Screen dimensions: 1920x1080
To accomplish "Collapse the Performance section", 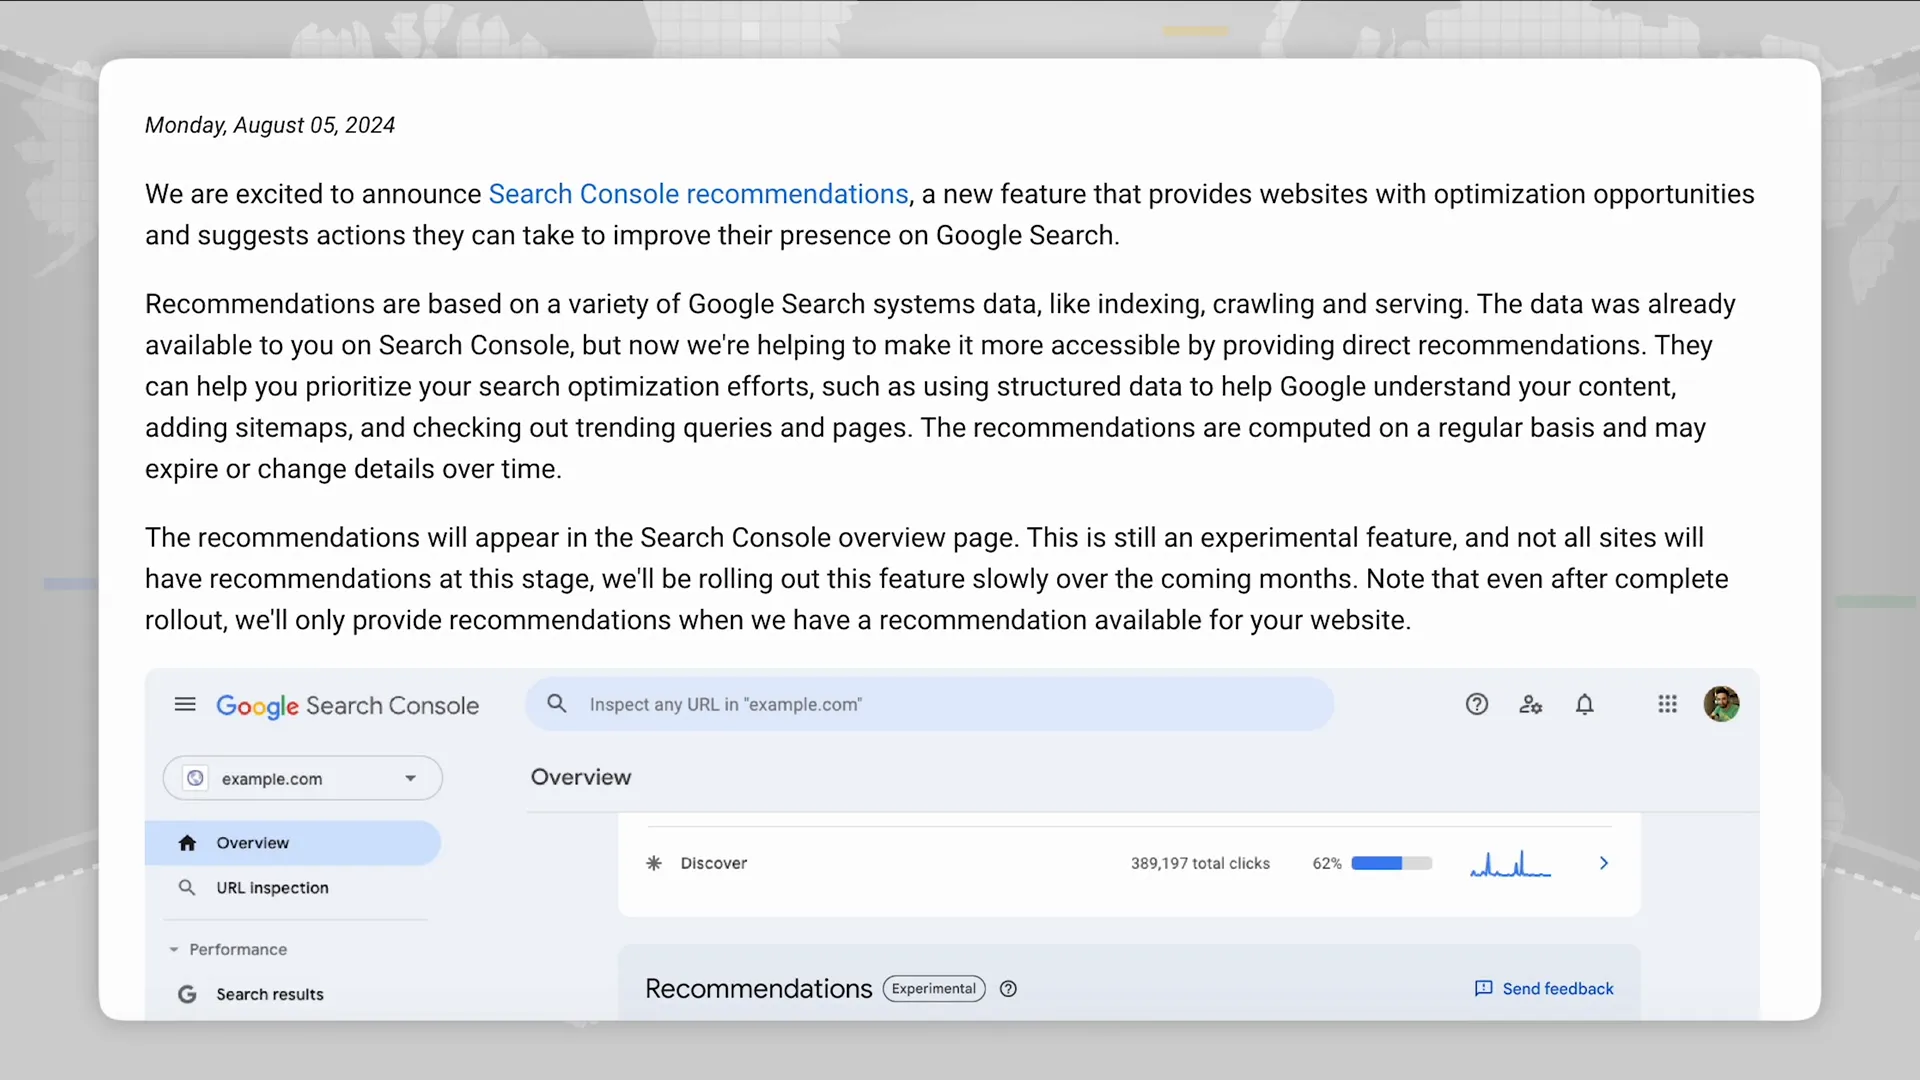I will pos(174,949).
